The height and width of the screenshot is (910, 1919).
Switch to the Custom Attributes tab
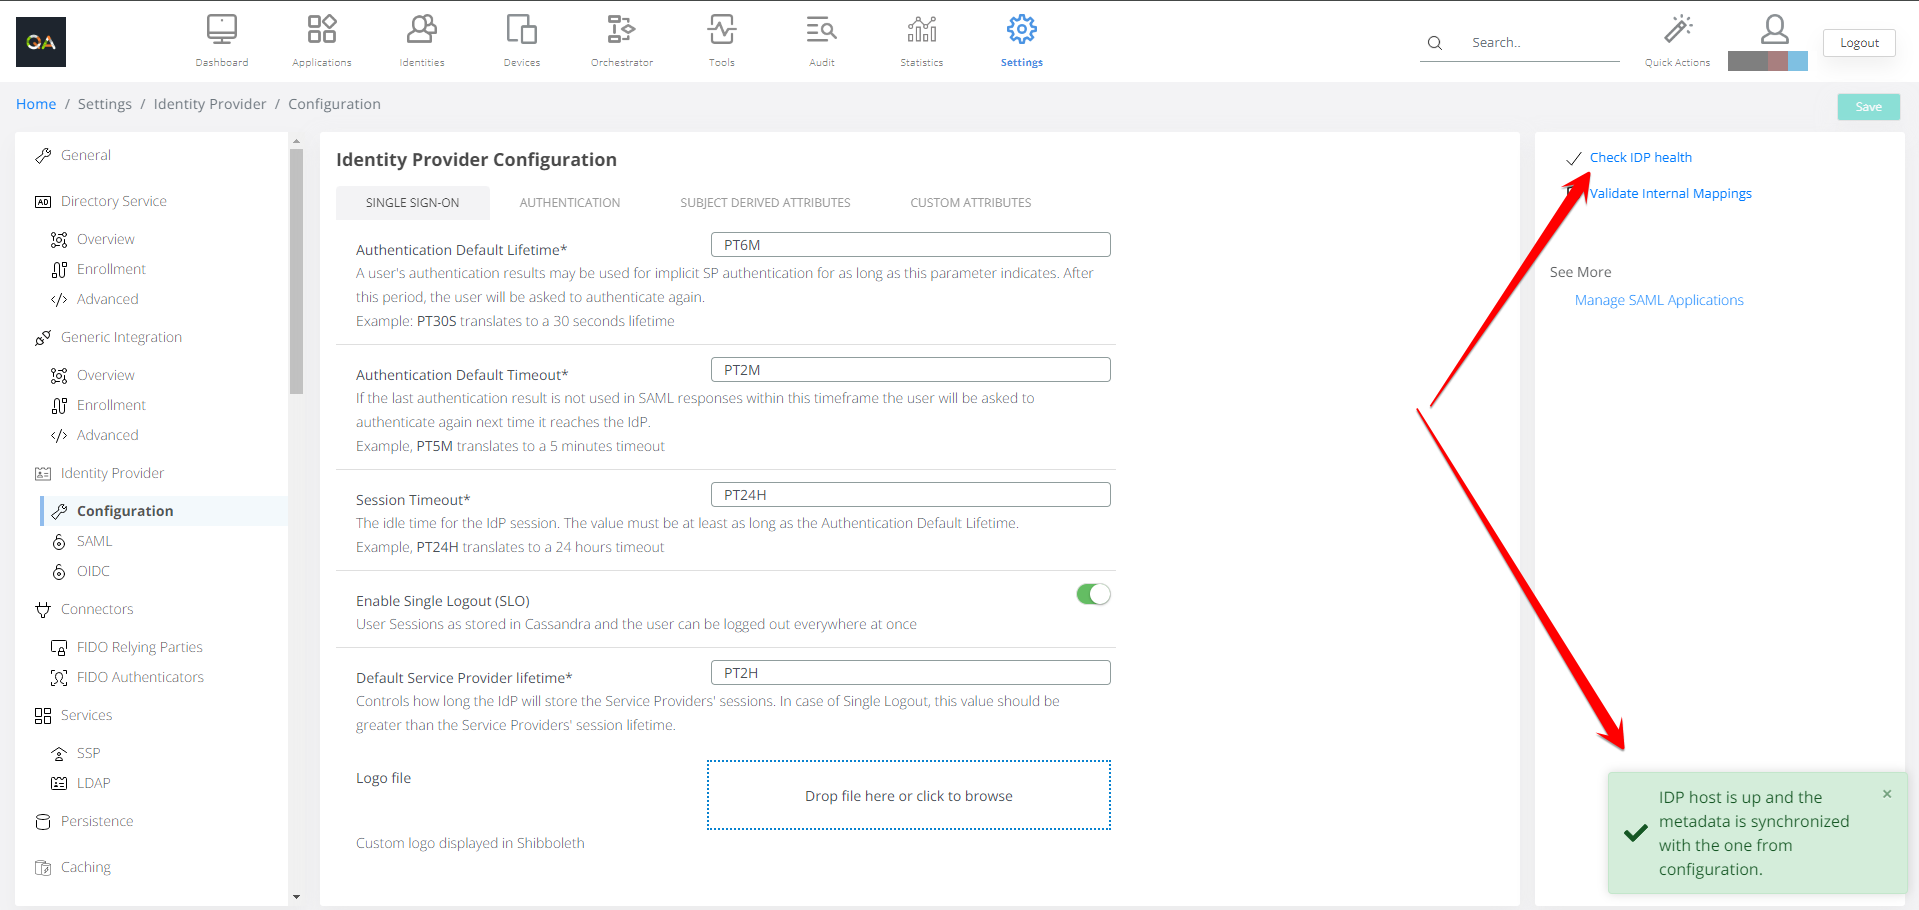click(970, 203)
